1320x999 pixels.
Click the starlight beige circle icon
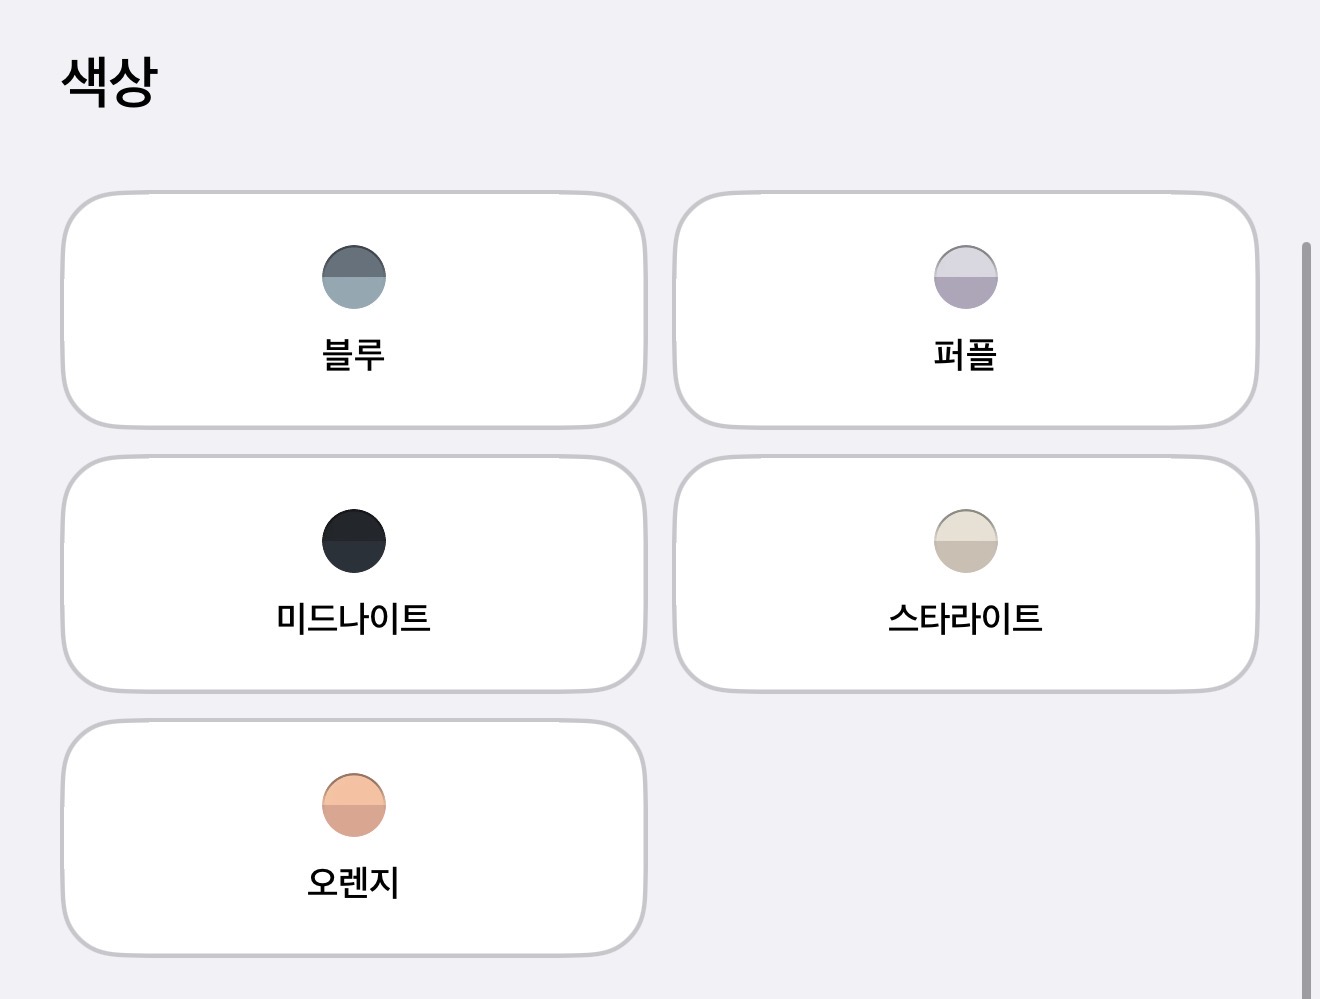968,541
